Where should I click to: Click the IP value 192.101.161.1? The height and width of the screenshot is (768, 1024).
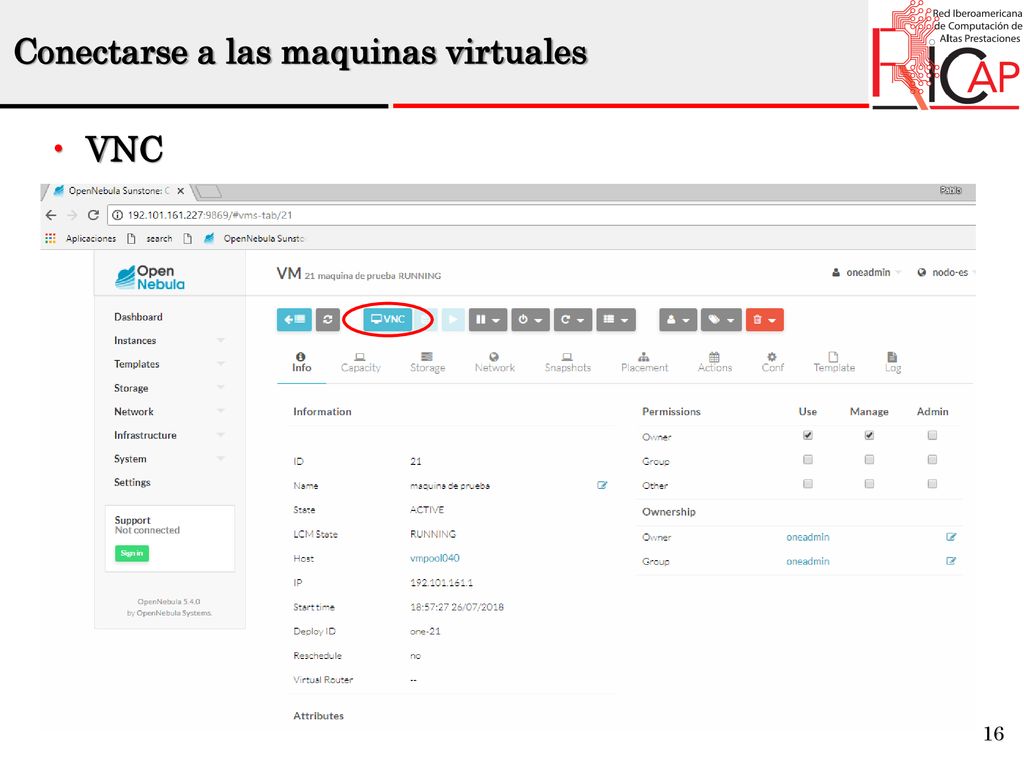(441, 583)
